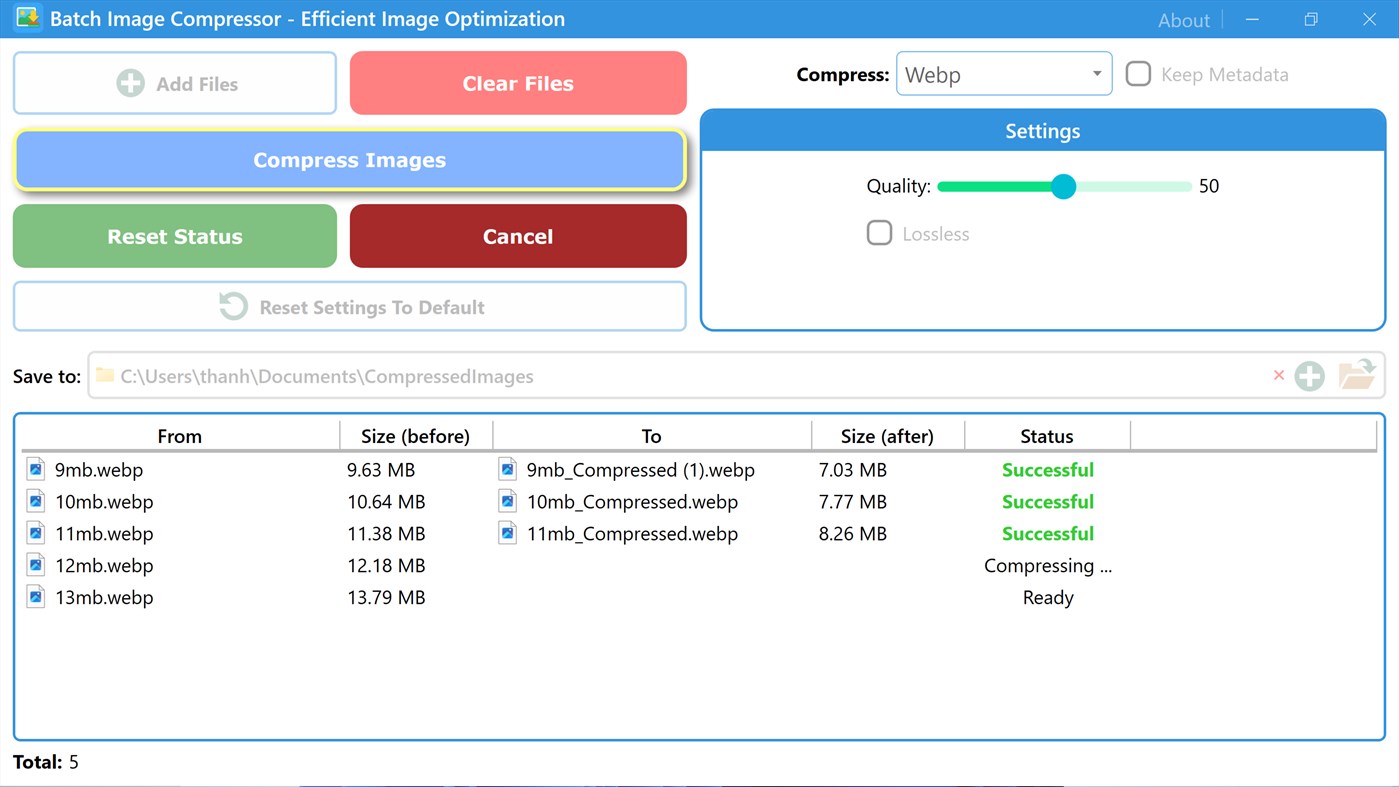Click the folder icon inside Save to field

104,376
